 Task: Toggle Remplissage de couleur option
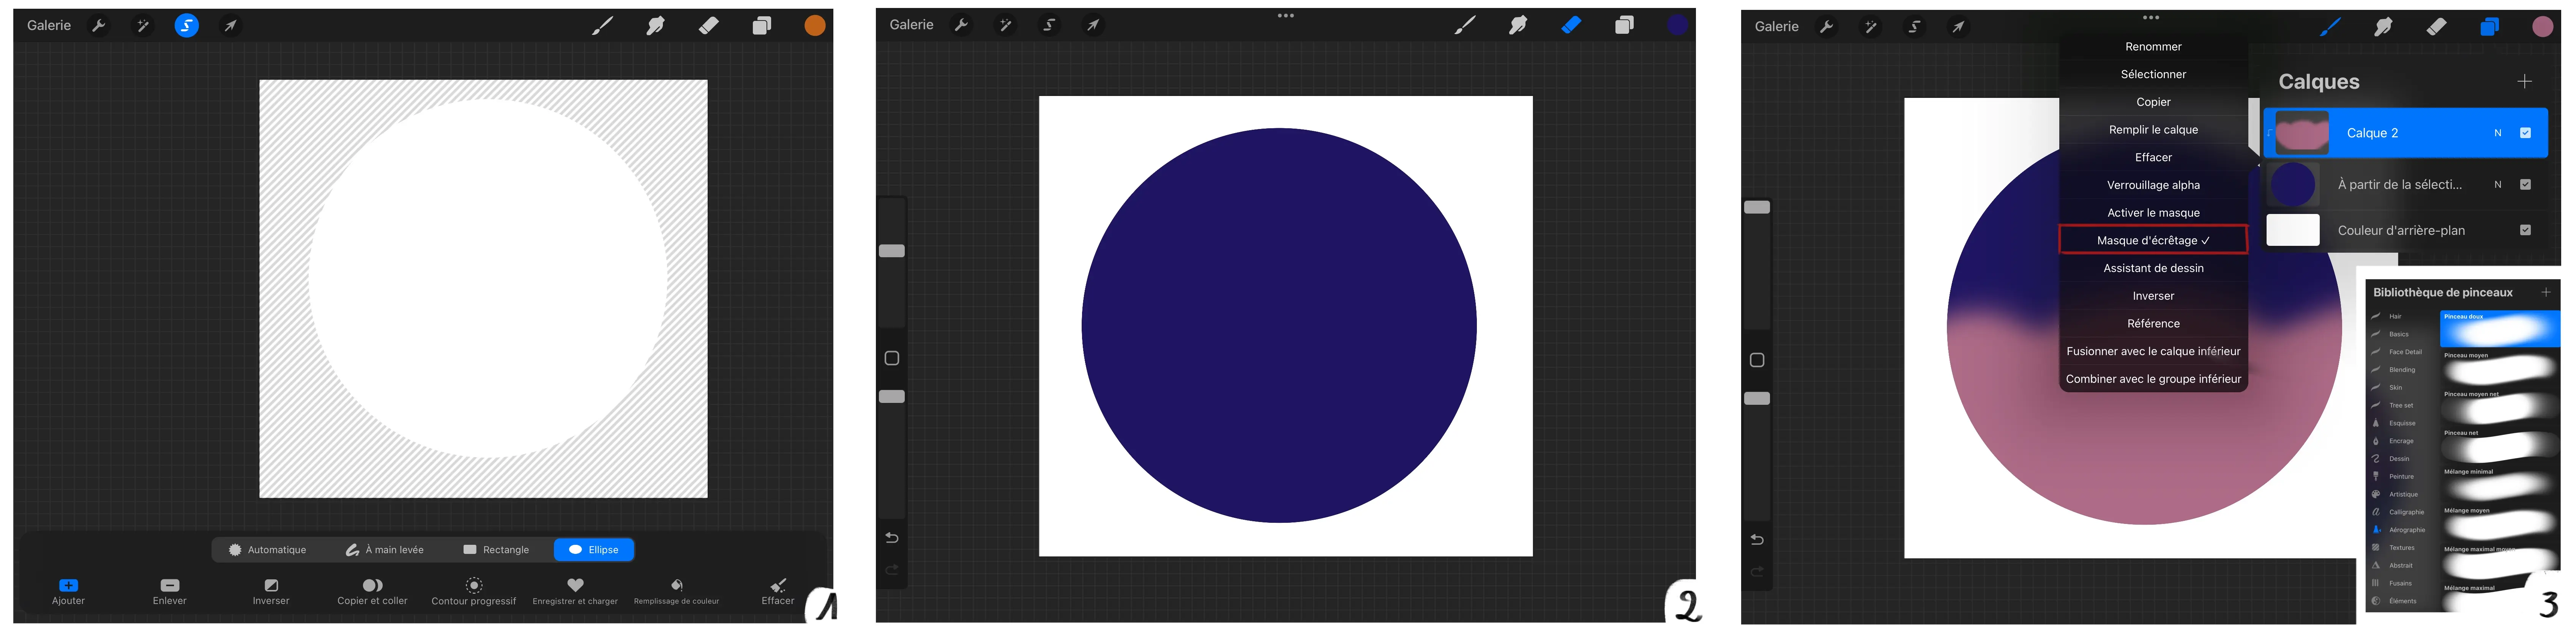point(677,585)
